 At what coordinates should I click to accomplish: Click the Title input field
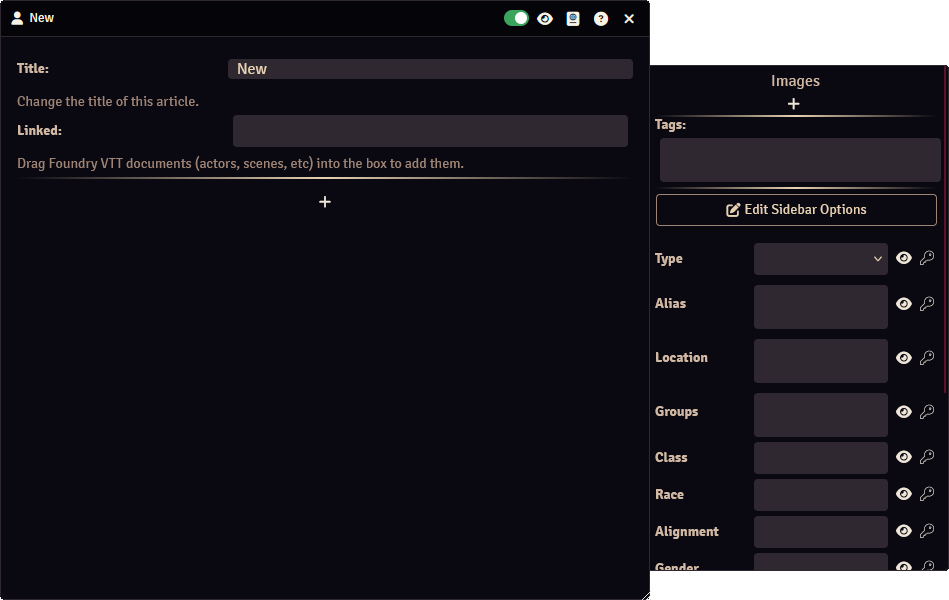click(430, 69)
